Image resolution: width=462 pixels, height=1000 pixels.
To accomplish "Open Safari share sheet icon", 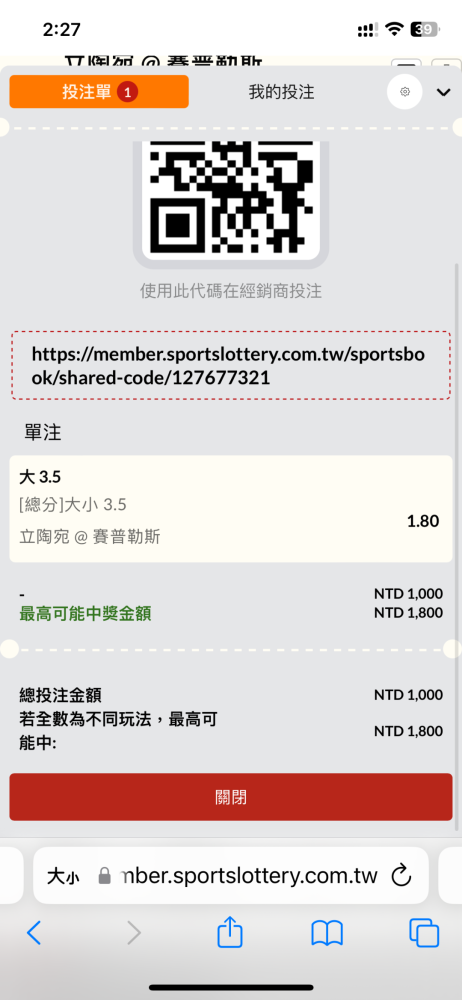I will click(x=230, y=933).
